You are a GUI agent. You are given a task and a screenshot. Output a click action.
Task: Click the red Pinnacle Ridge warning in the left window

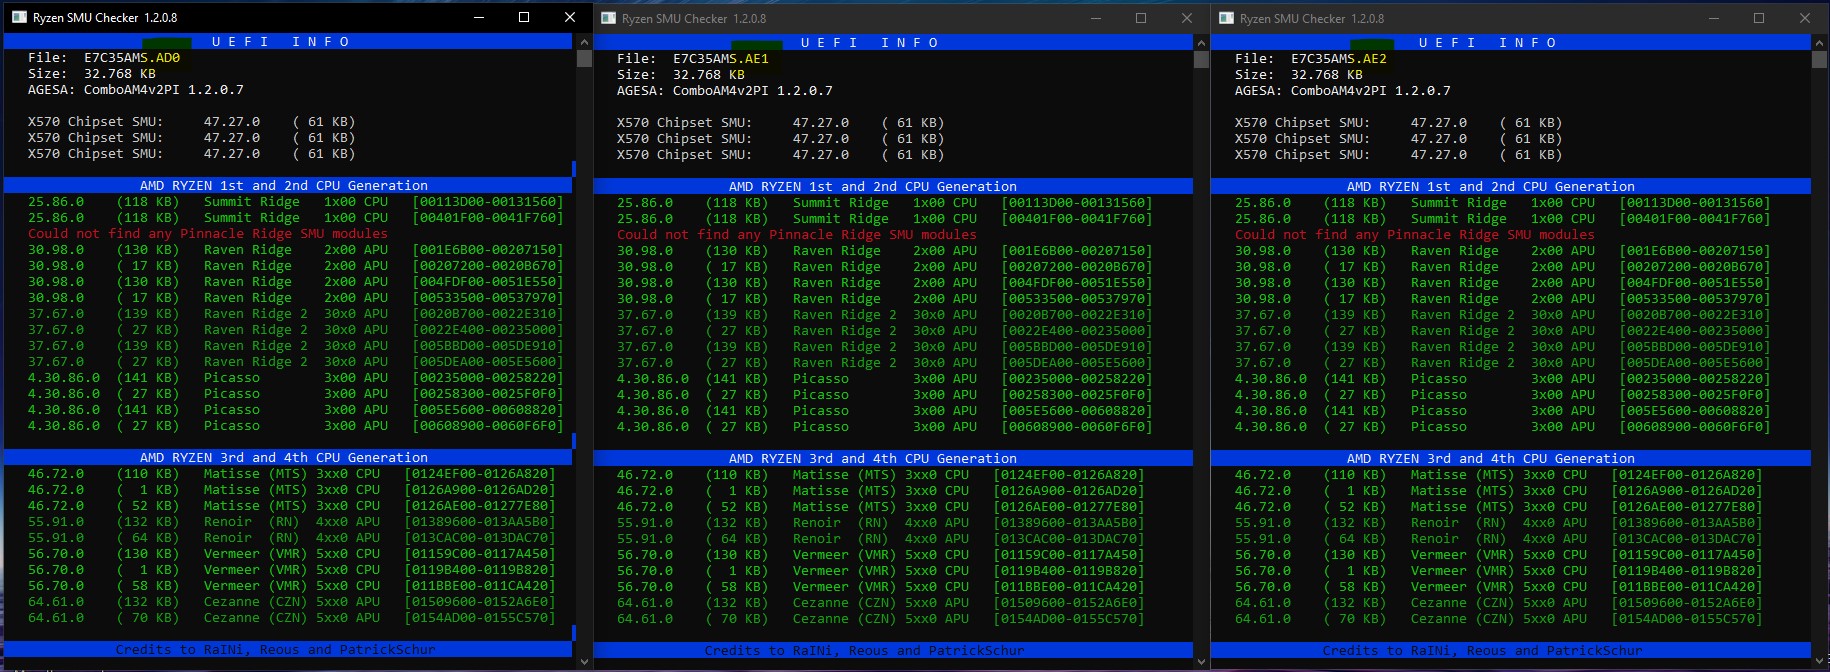(208, 234)
